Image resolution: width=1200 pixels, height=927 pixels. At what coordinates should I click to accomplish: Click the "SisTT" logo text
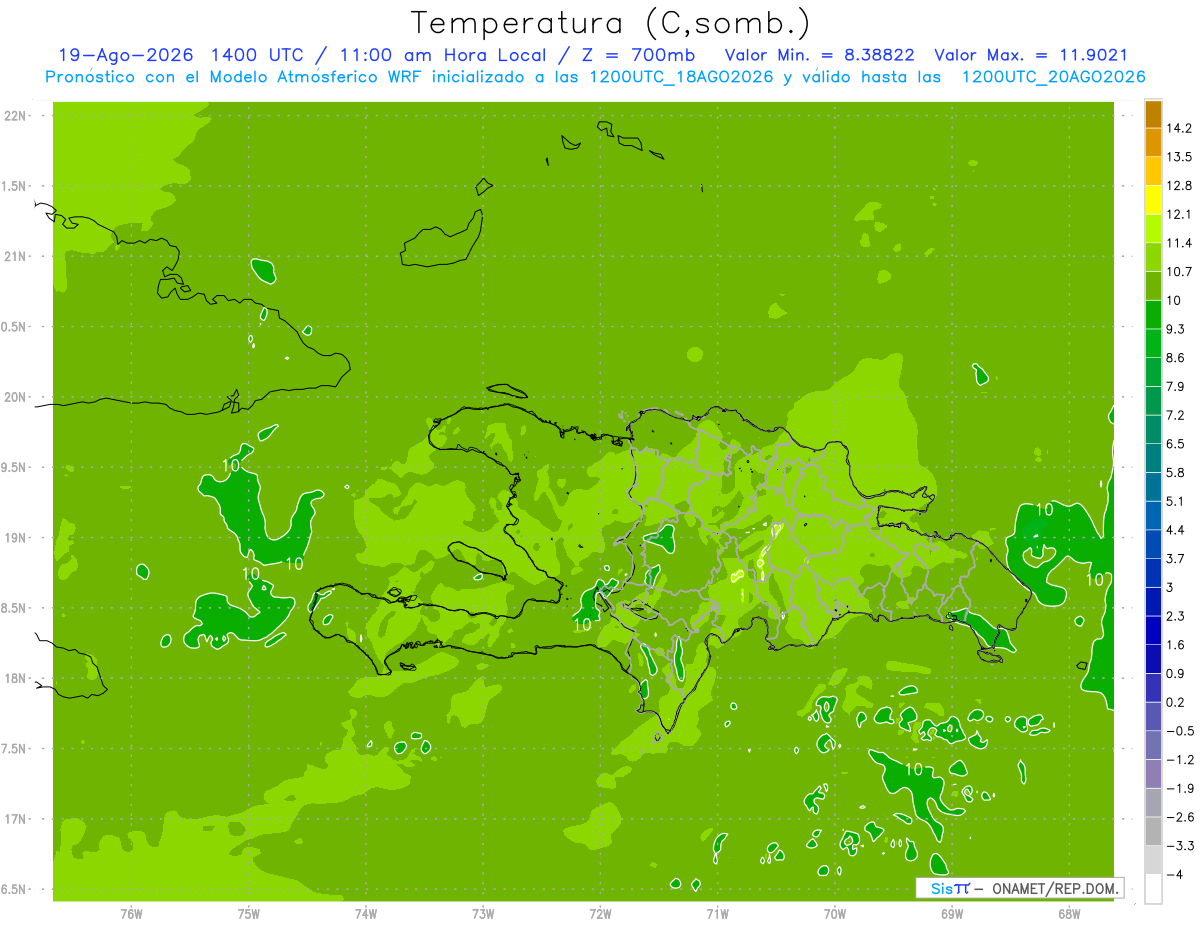(950, 888)
